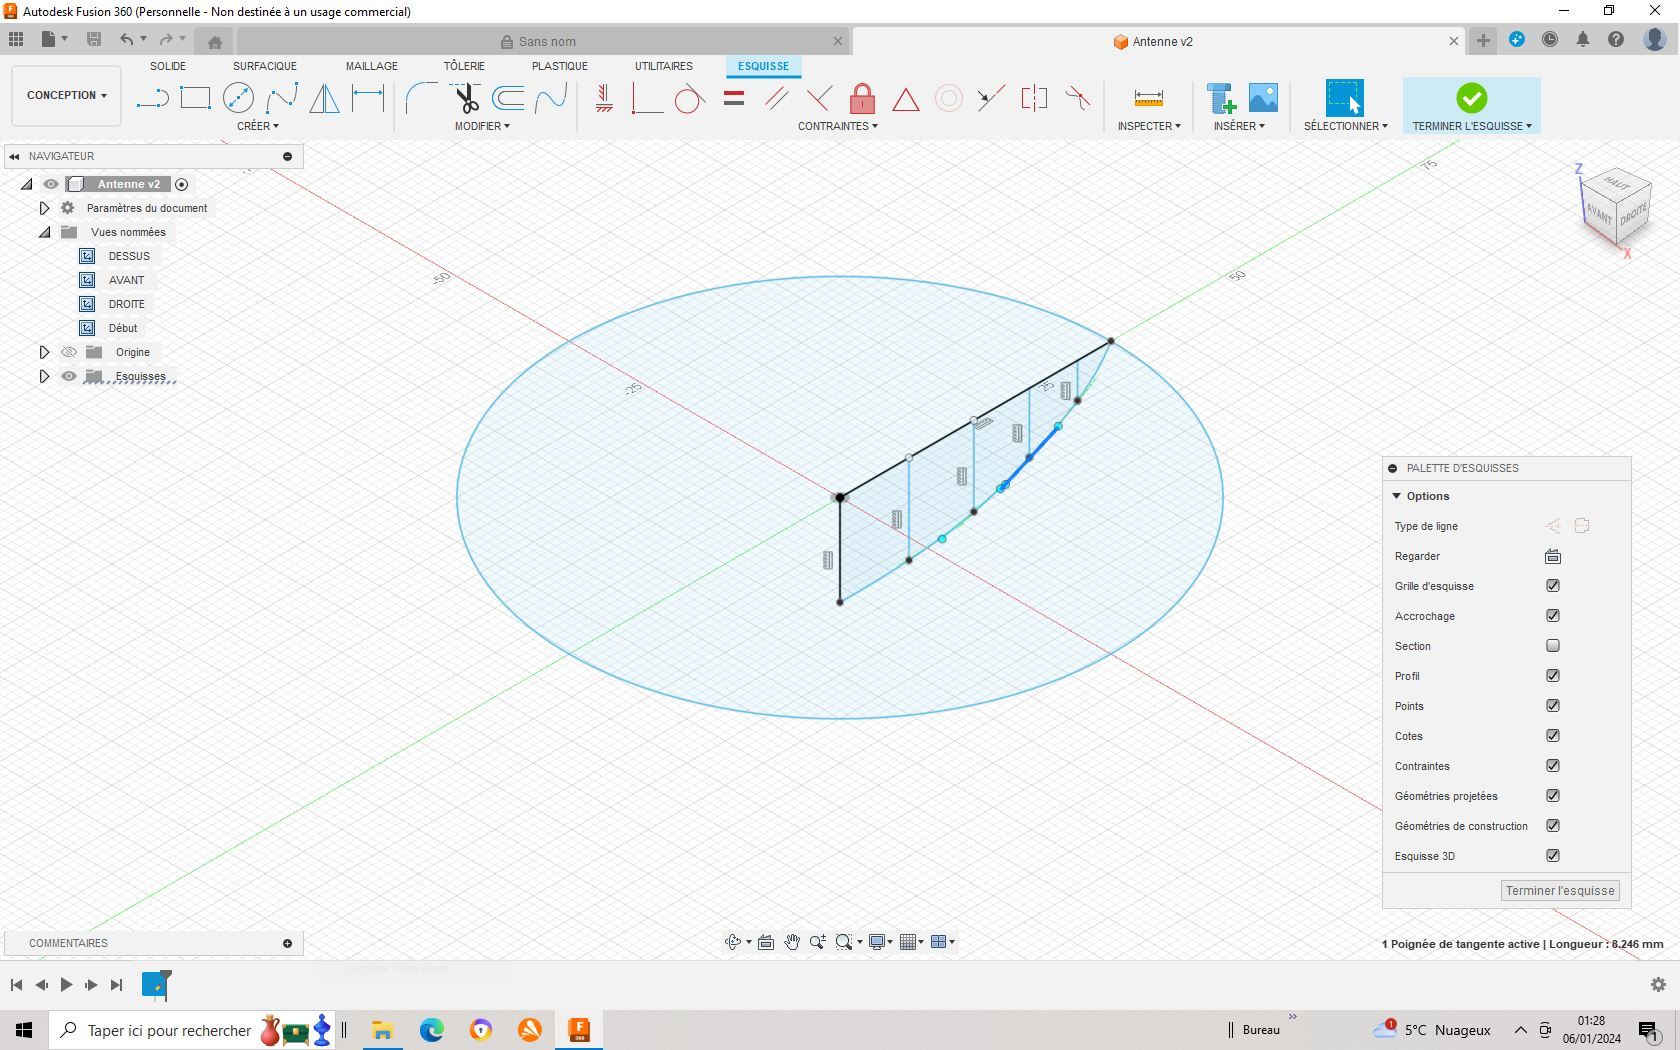This screenshot has height=1050, width=1680.
Task: Uncheck the Grille d'esquisse checkbox
Action: pos(1553,586)
